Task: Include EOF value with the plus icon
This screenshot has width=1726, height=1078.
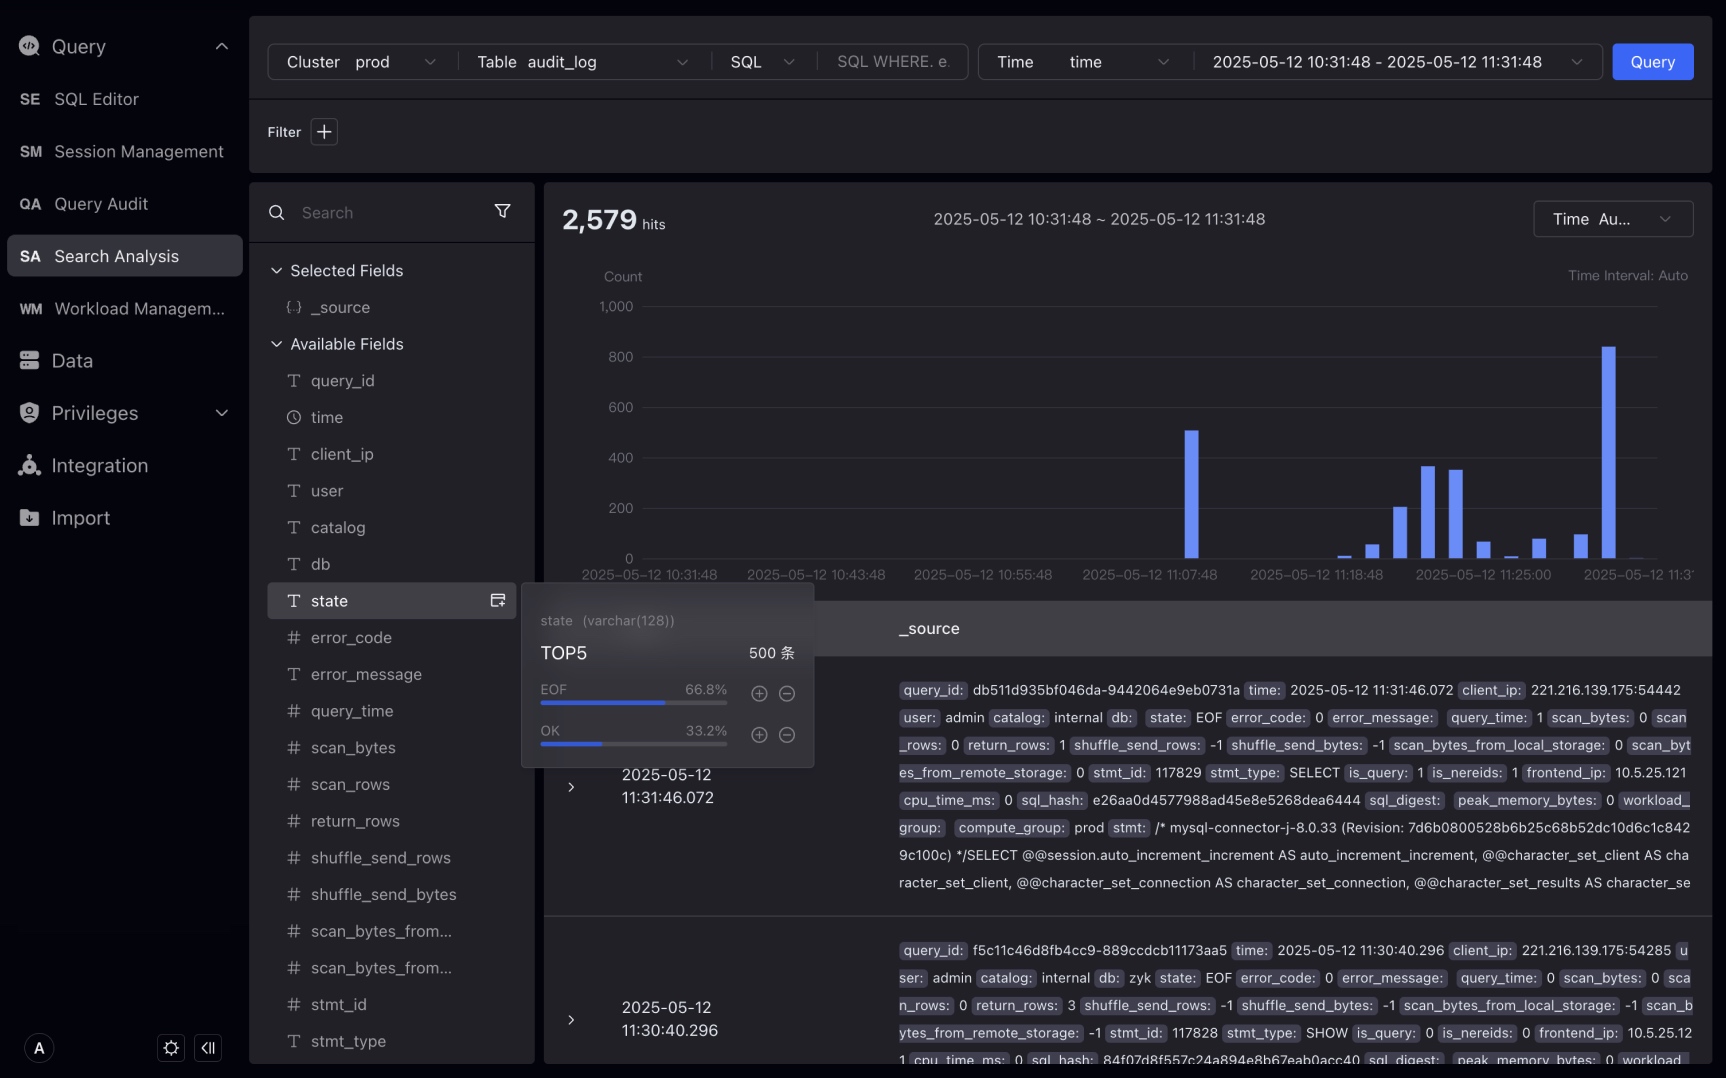Action: tap(759, 694)
